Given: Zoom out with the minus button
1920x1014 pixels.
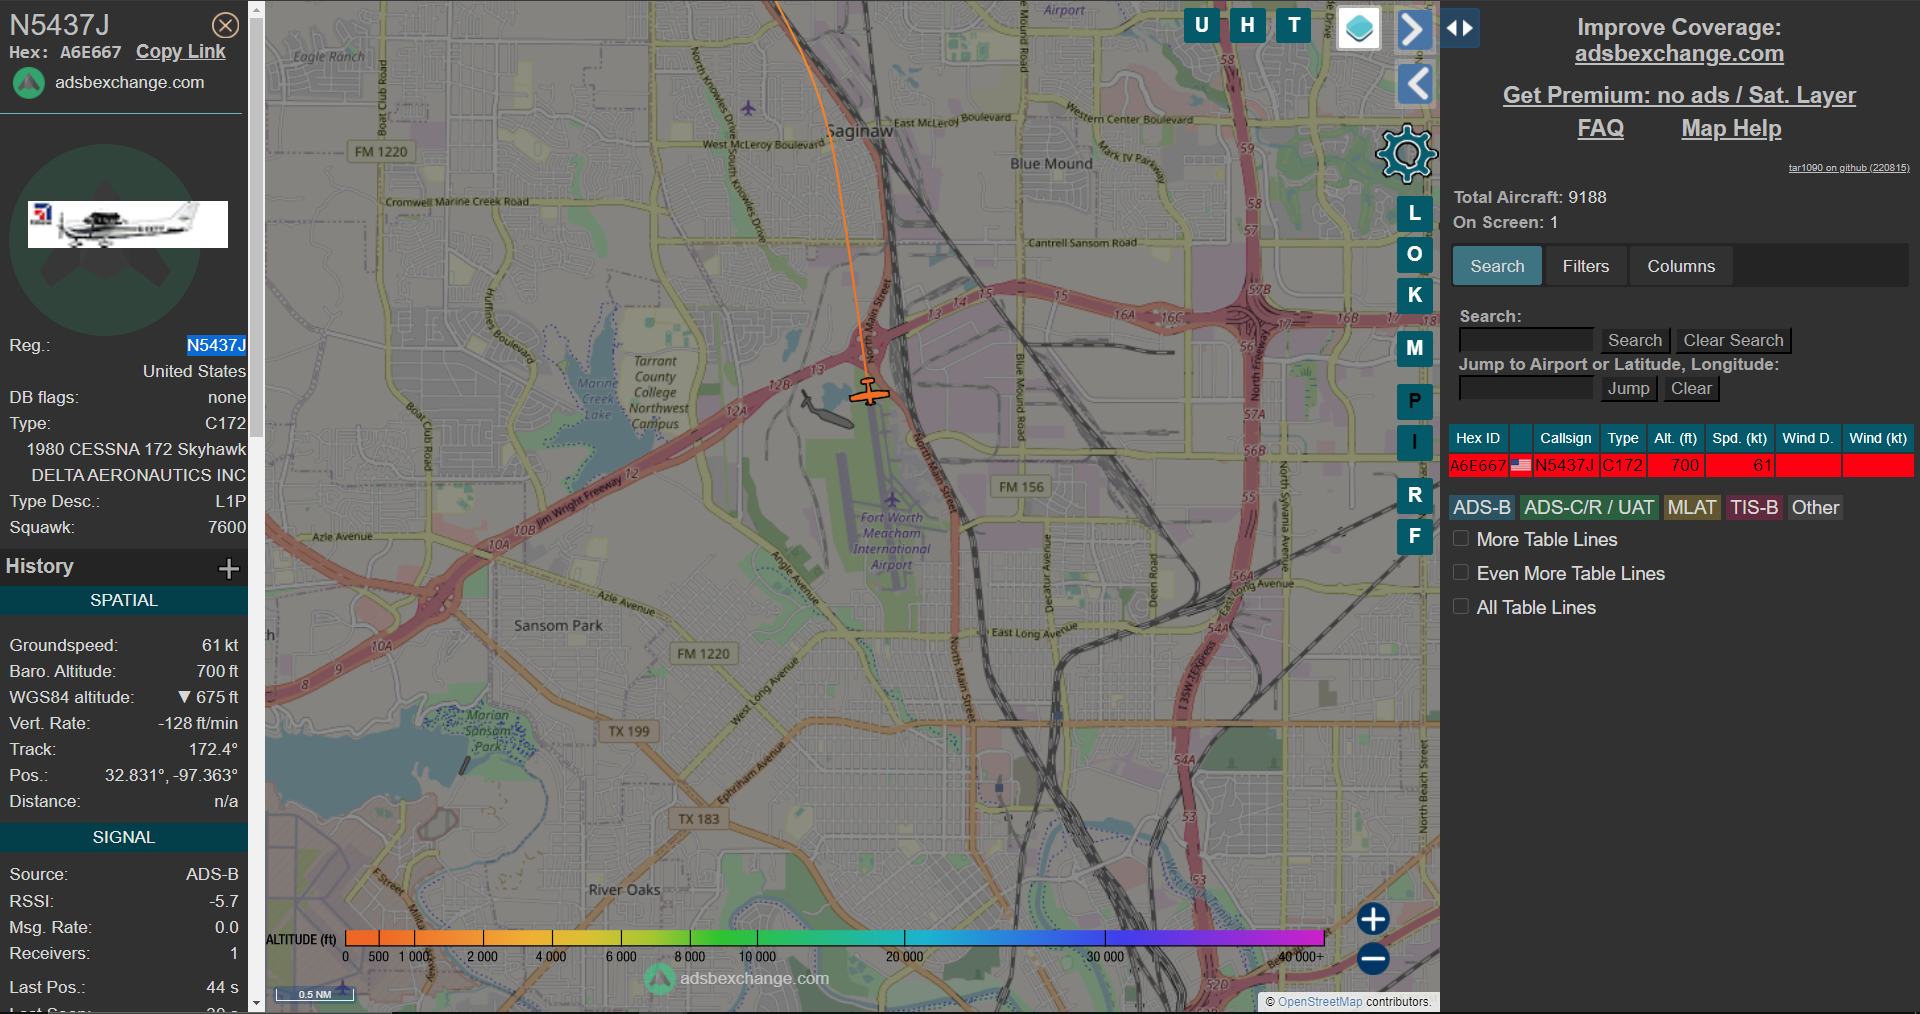Looking at the screenshot, I should pyautogui.click(x=1373, y=958).
